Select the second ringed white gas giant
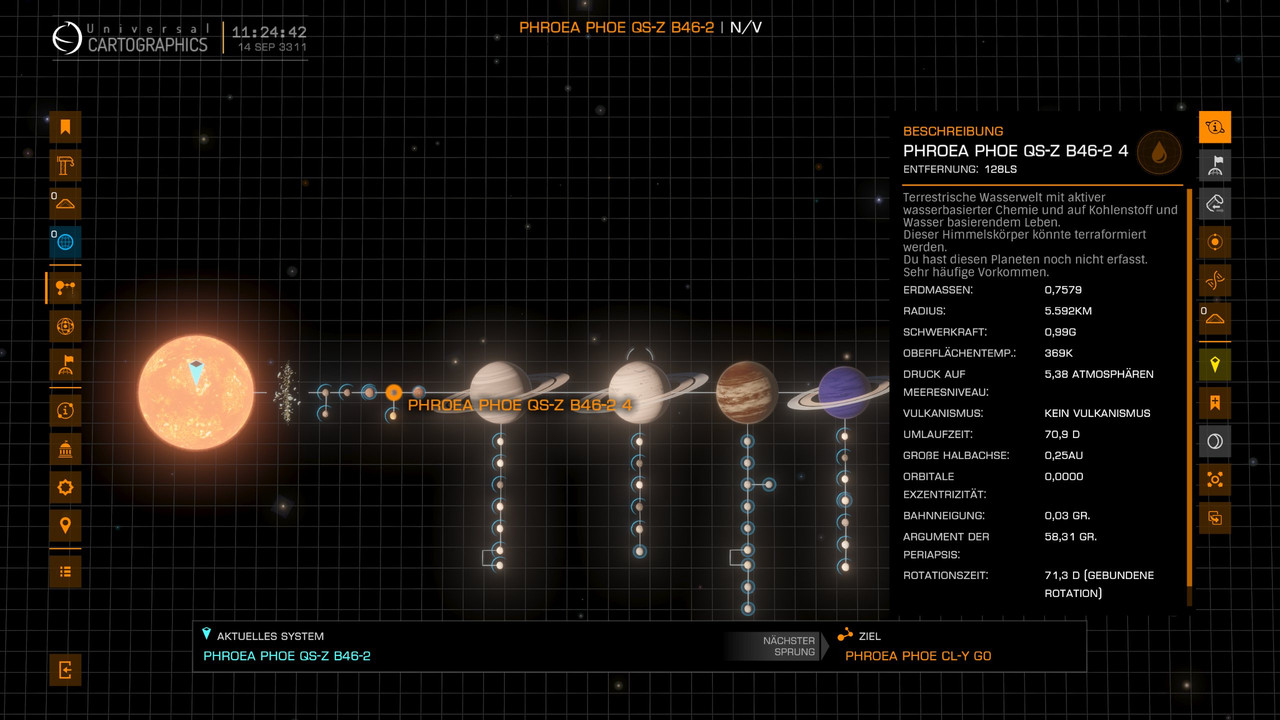This screenshot has height=720, width=1280. point(639,392)
